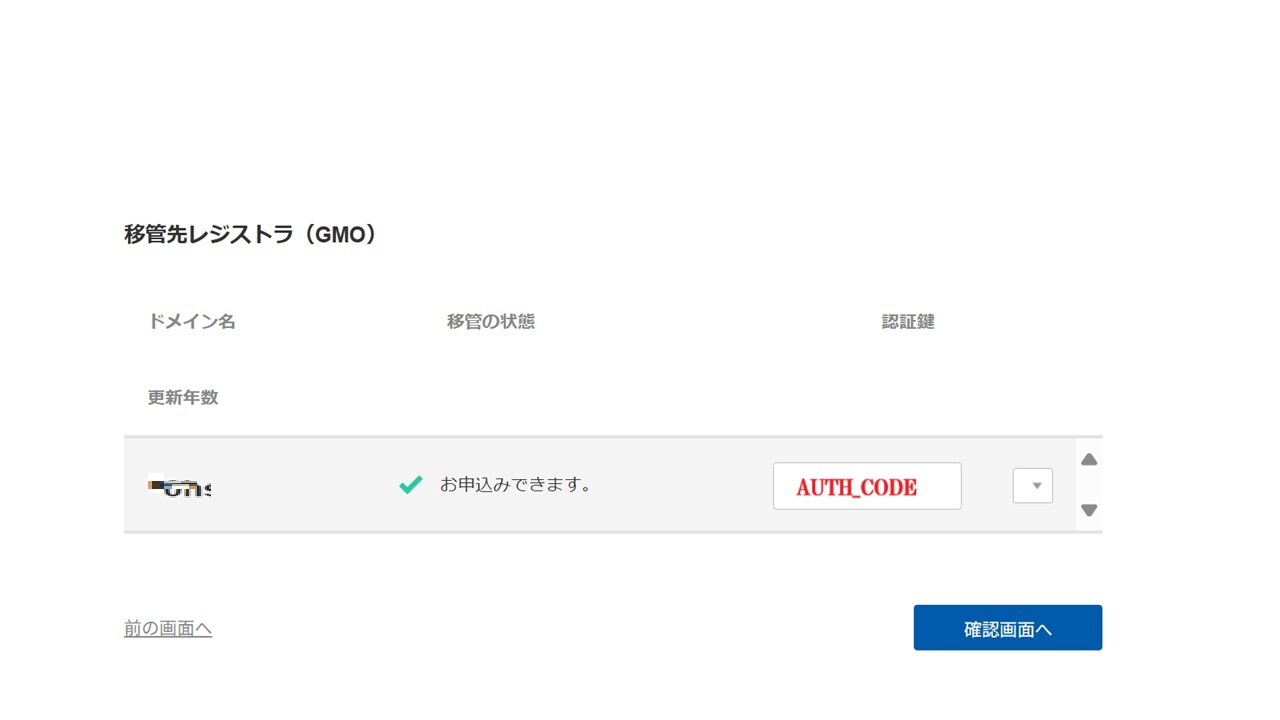Select the partially hidden domain name entry
The image size is (1280, 720).
point(180,488)
